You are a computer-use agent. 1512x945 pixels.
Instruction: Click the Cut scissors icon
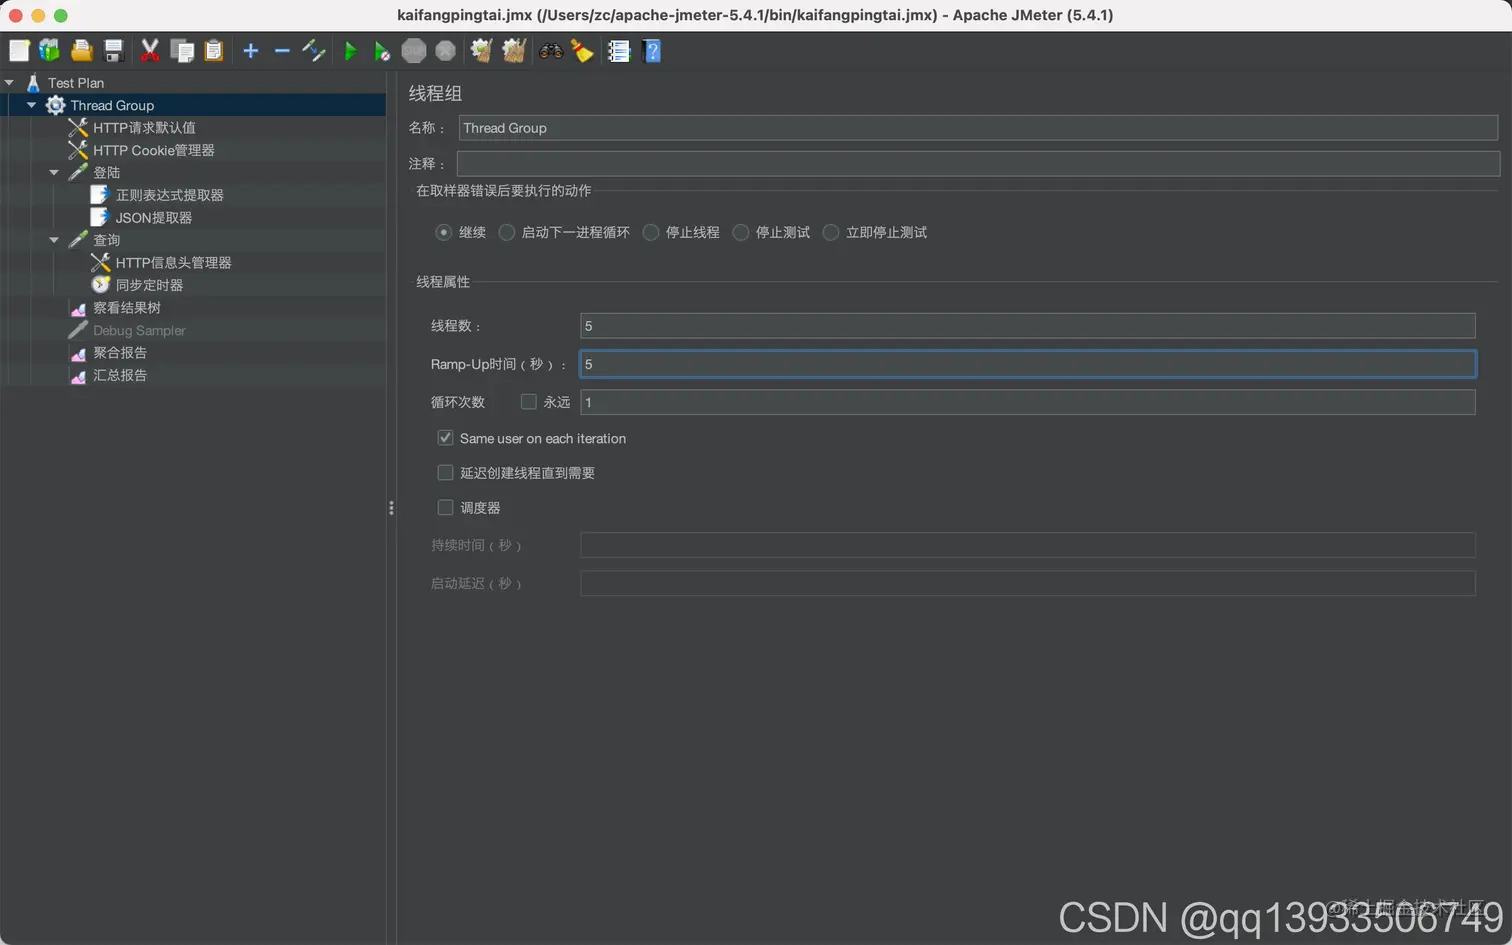[x=150, y=51]
